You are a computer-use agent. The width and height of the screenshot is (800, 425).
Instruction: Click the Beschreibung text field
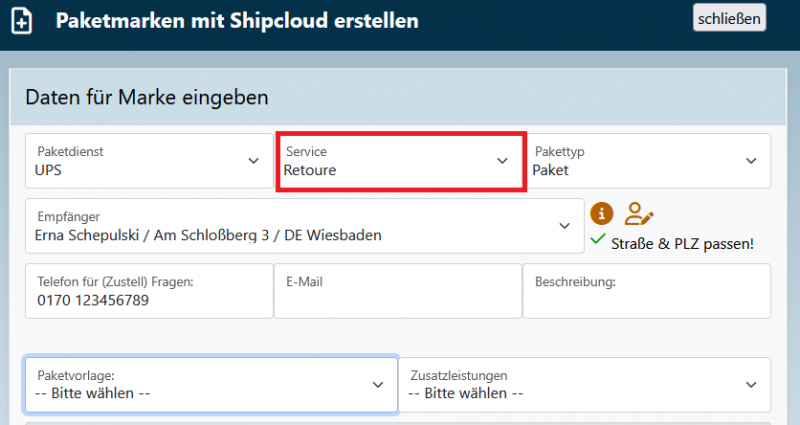[646, 298]
